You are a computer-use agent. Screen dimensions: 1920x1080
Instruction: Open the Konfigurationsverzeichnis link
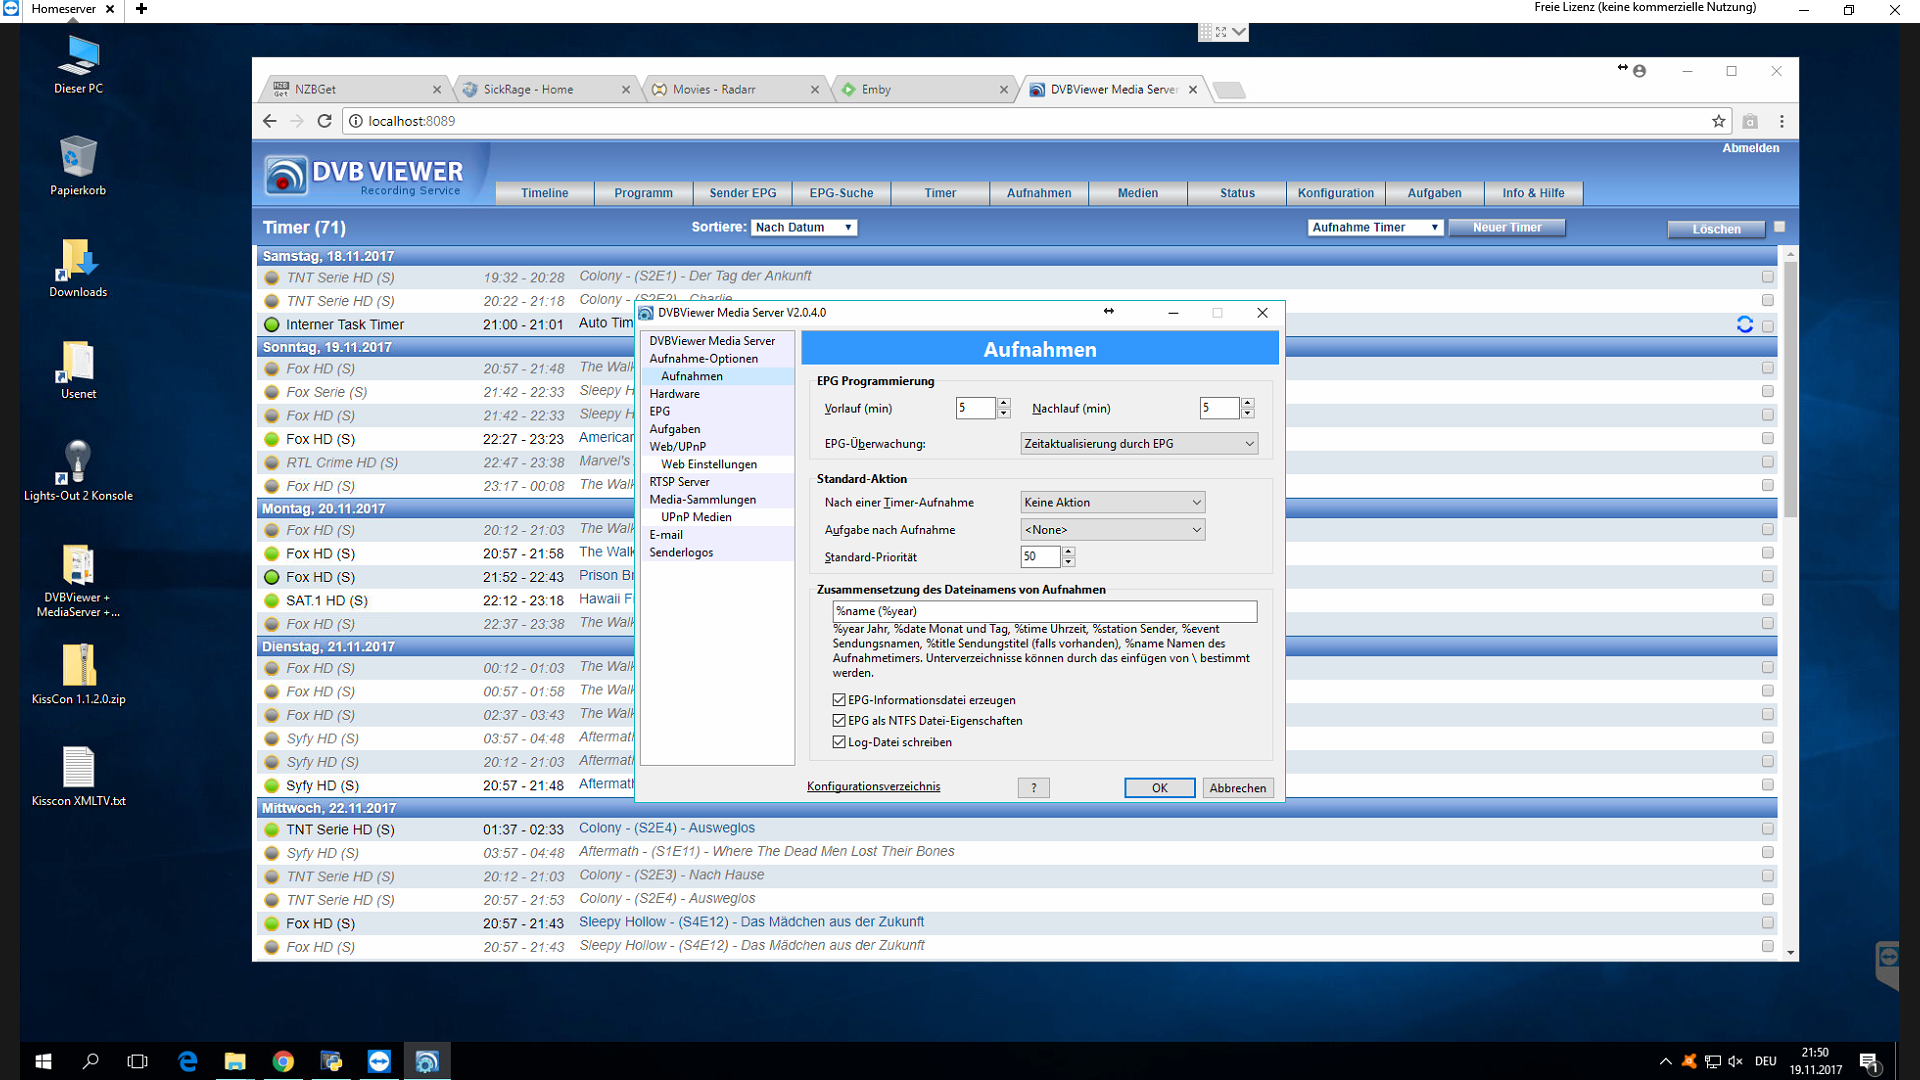(873, 787)
